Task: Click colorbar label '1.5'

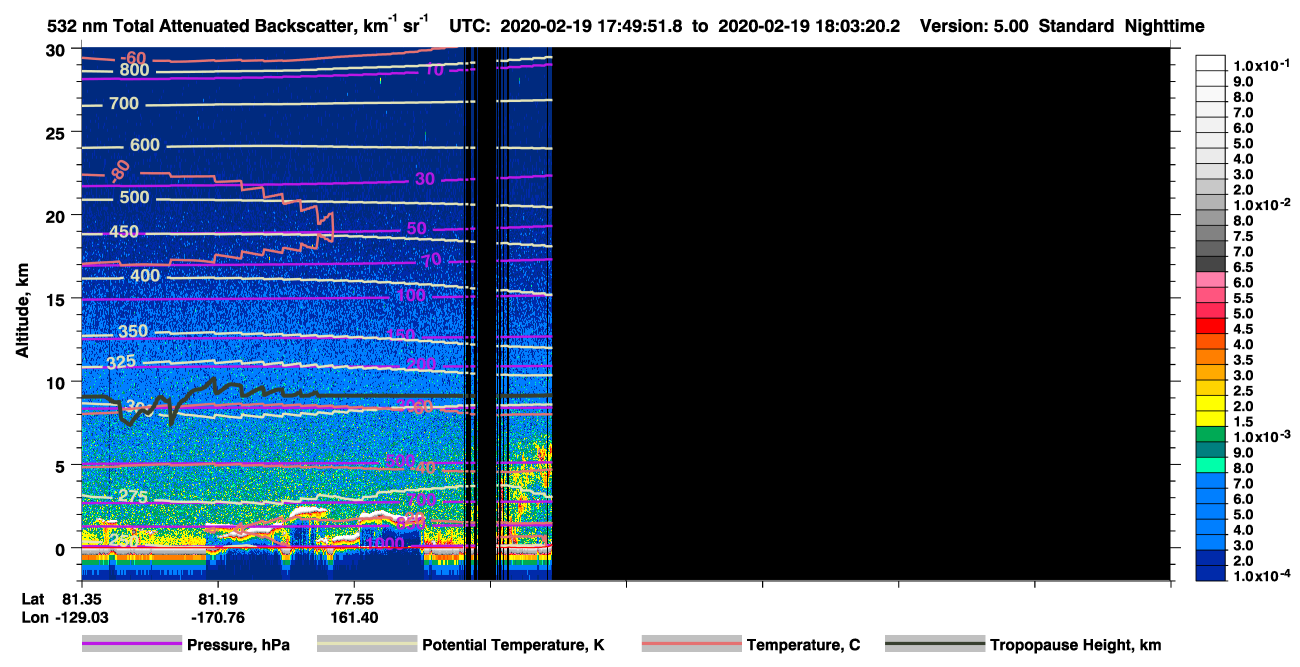Action: 1241,421
